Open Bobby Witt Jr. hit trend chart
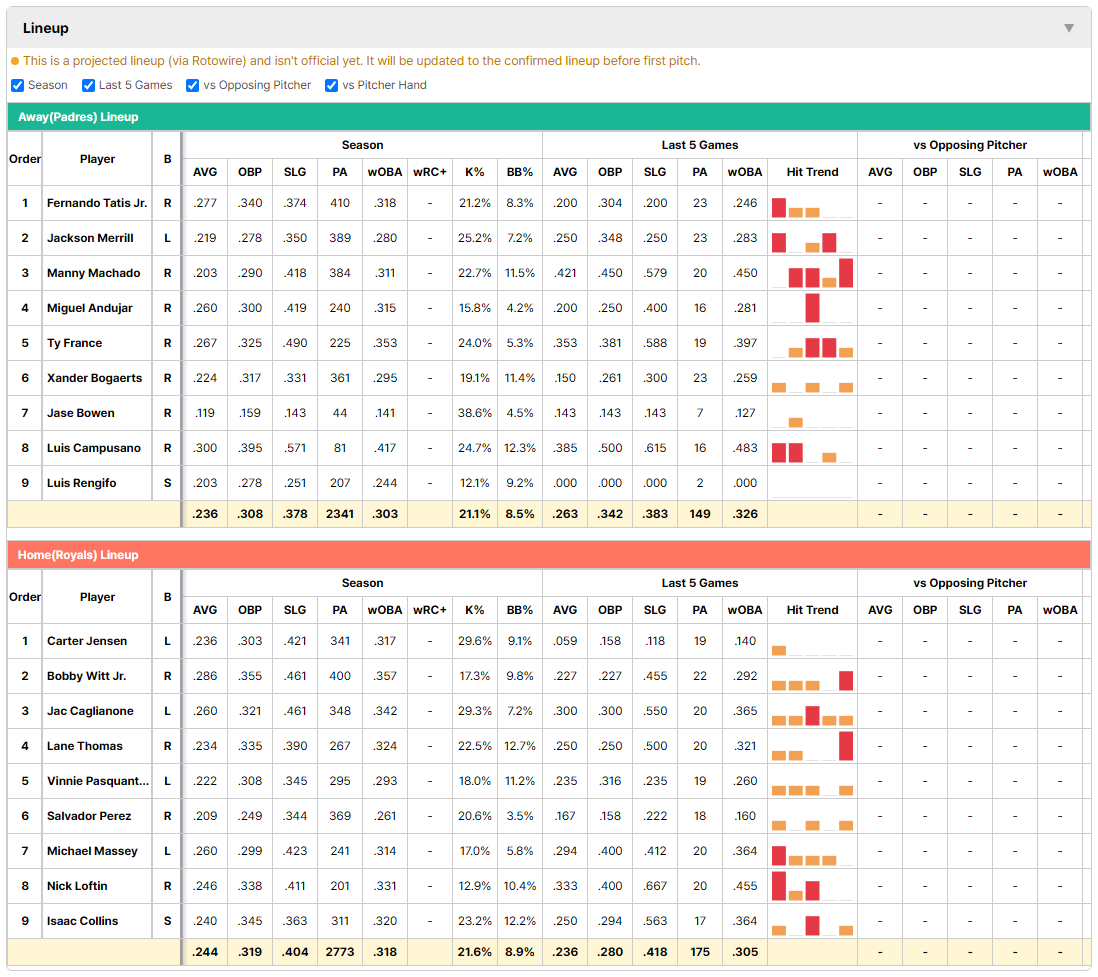The width and height of the screenshot is (1098, 977). tap(812, 676)
